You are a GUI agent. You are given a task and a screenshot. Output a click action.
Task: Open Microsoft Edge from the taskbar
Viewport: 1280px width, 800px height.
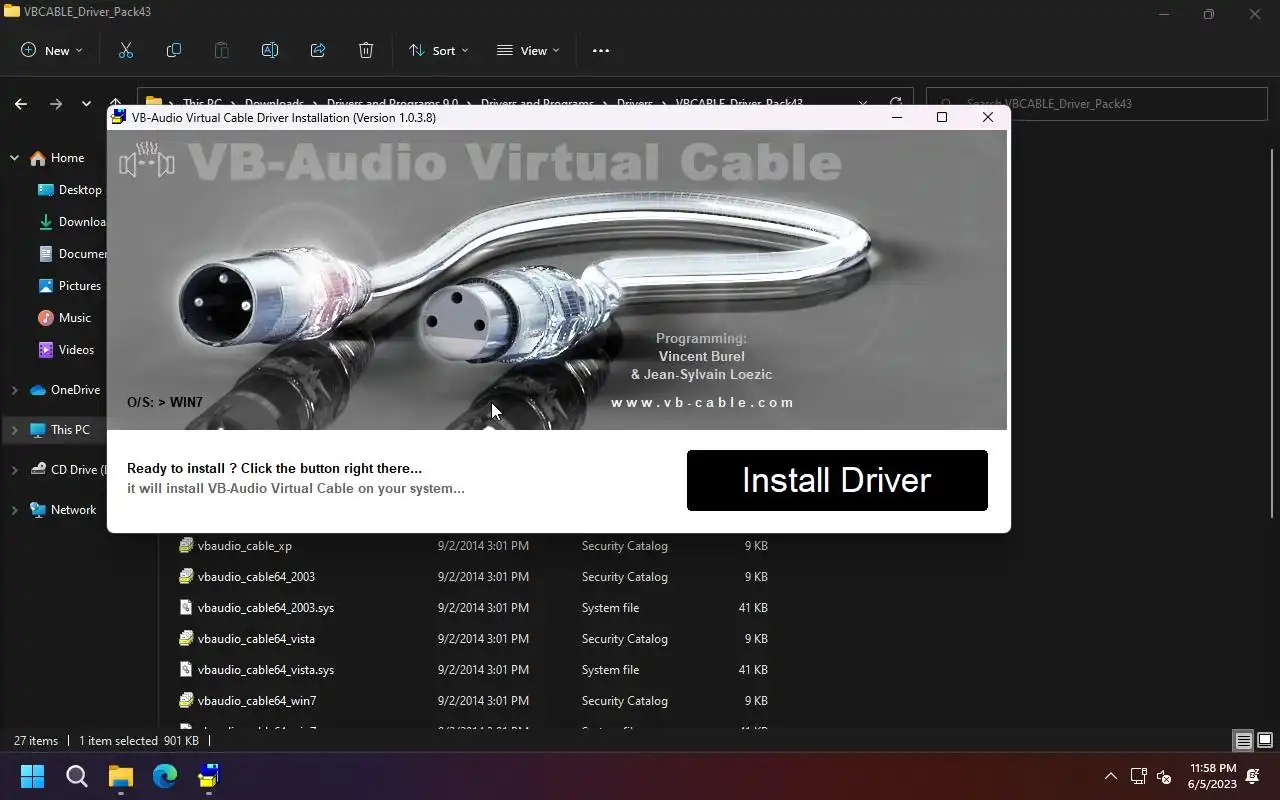[x=165, y=776]
